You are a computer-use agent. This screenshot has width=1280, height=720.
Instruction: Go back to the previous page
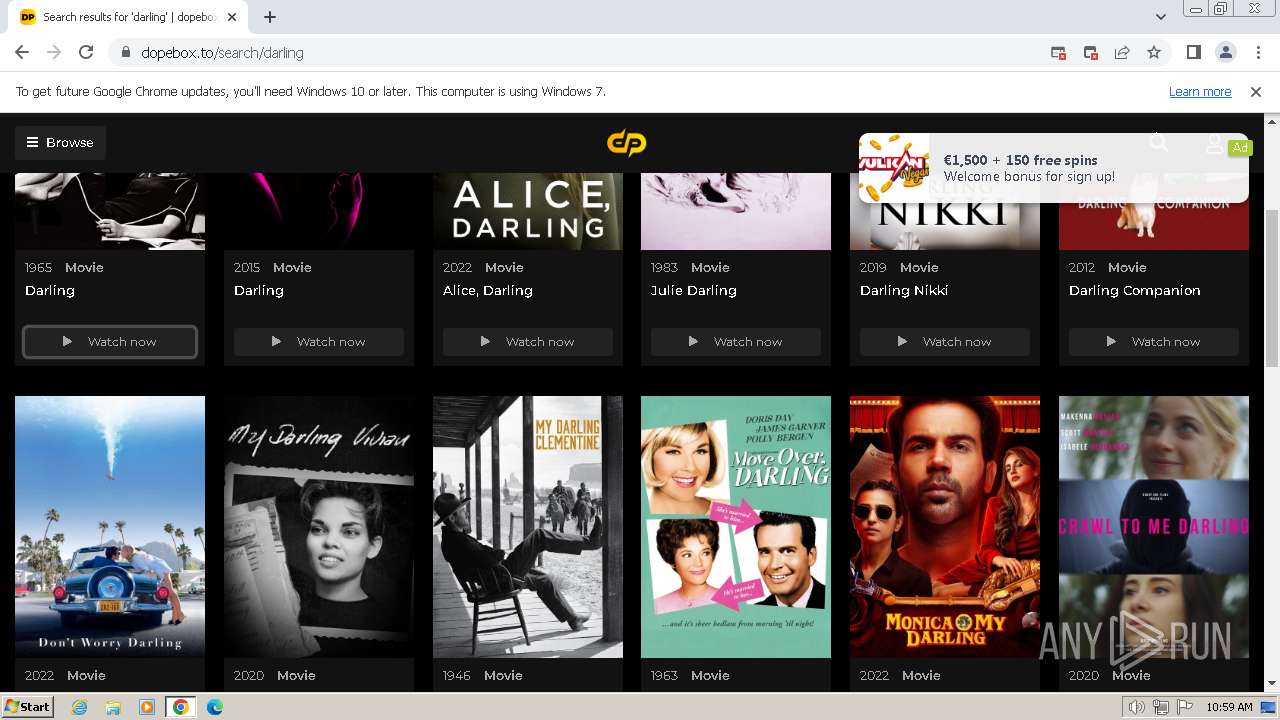coord(22,52)
